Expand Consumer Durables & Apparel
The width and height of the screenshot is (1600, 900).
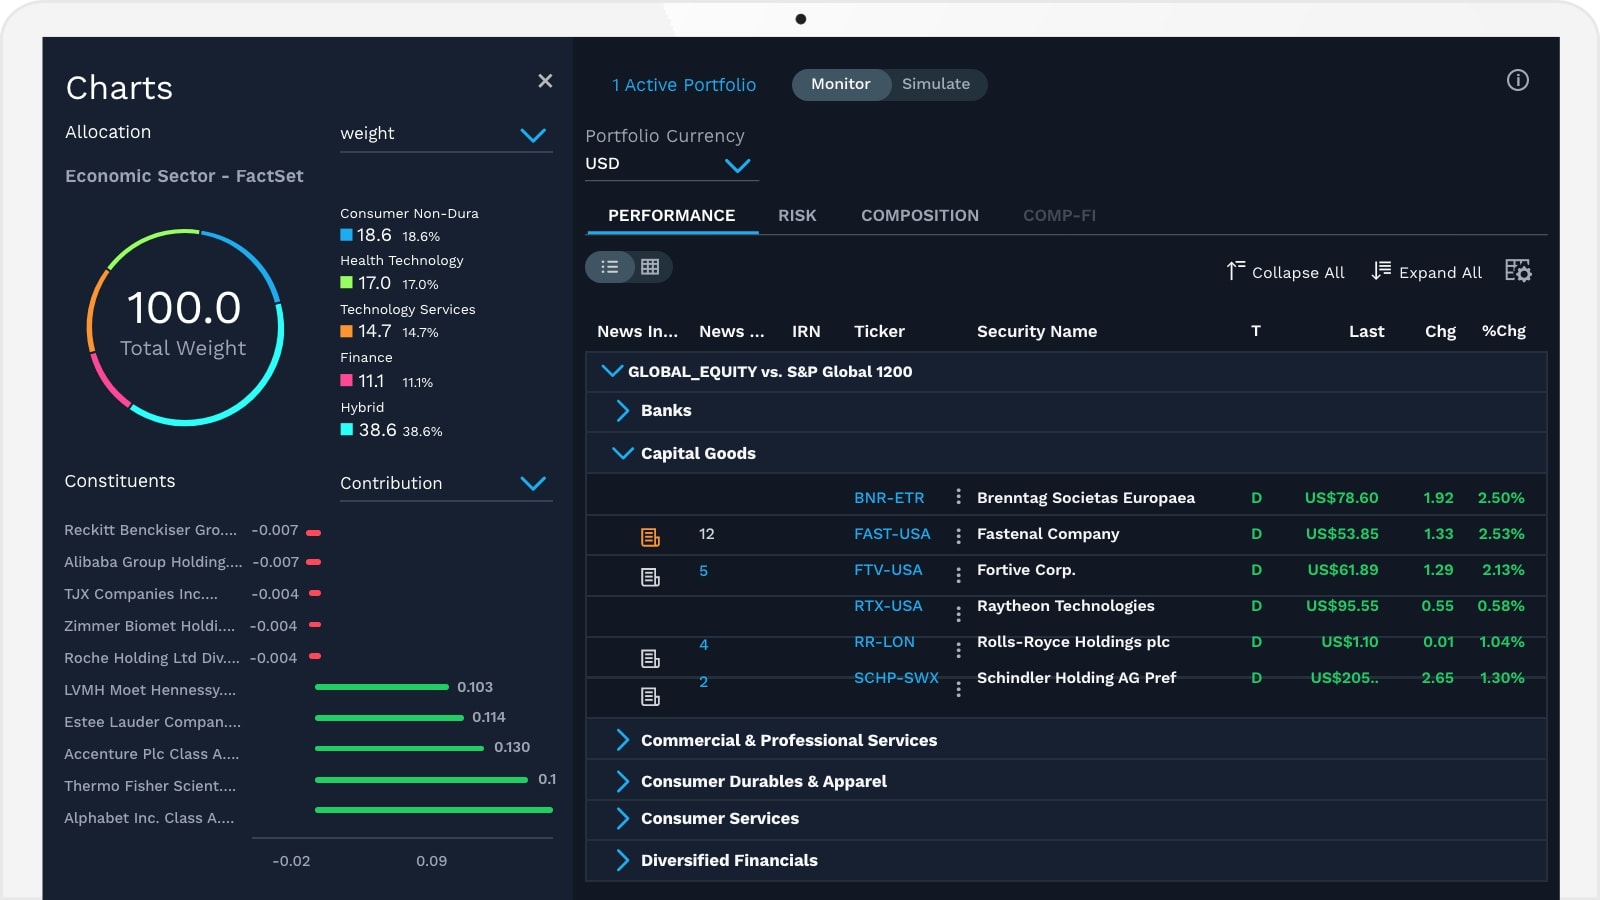(x=622, y=781)
